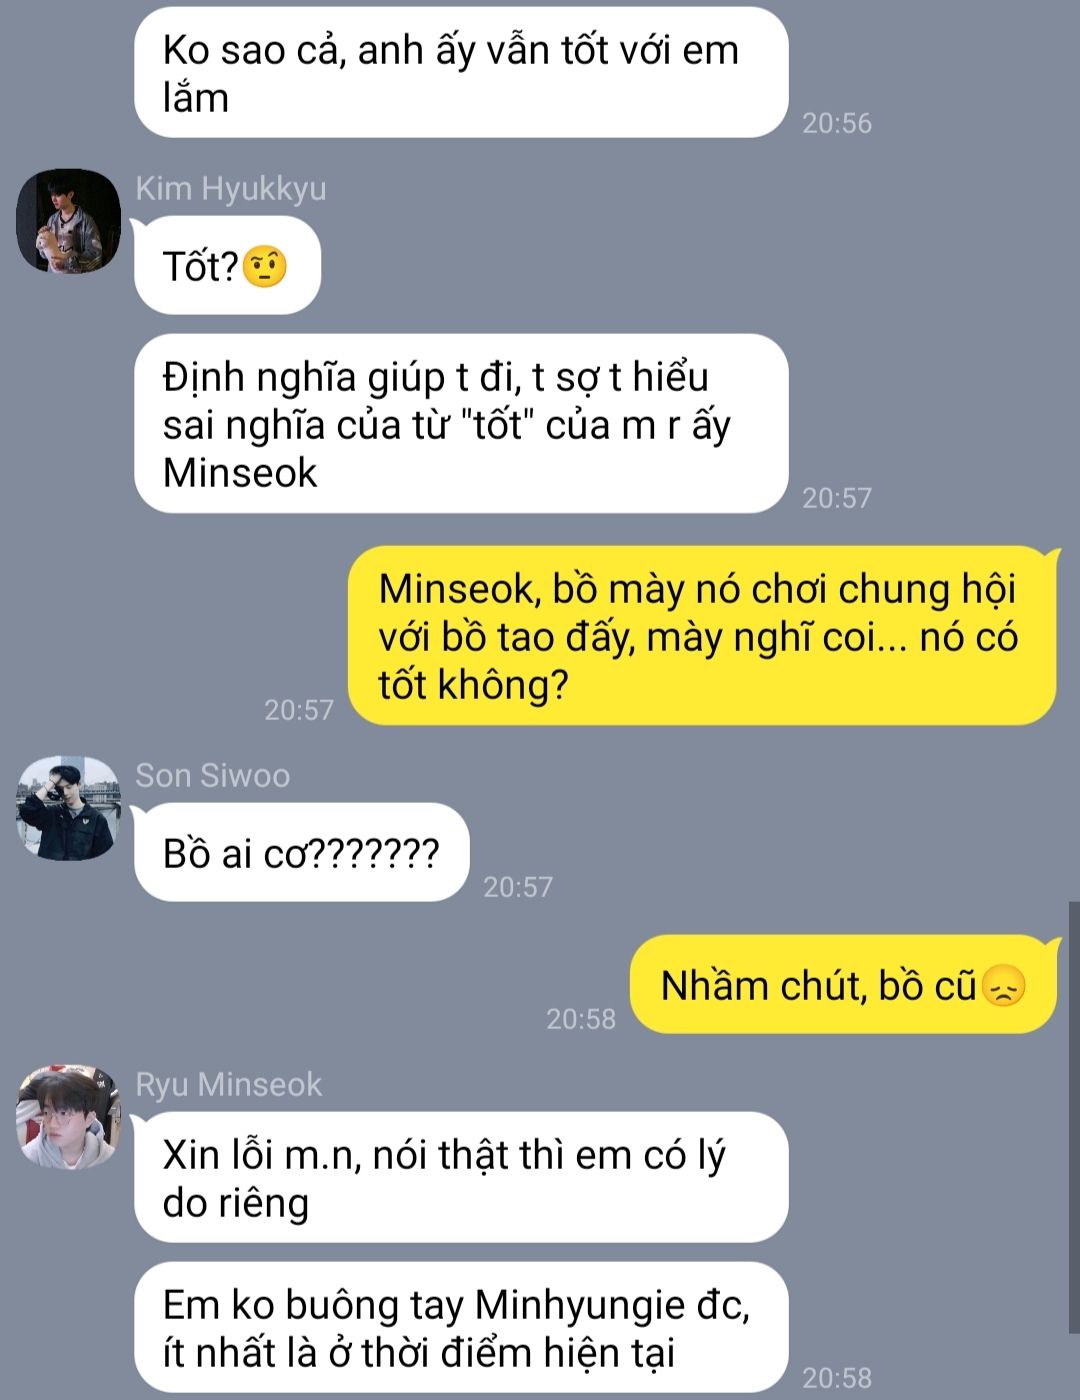Select the "Ko sao cả, anh ấy" message
This screenshot has height=1400, width=1080.
pyautogui.click(x=461, y=72)
